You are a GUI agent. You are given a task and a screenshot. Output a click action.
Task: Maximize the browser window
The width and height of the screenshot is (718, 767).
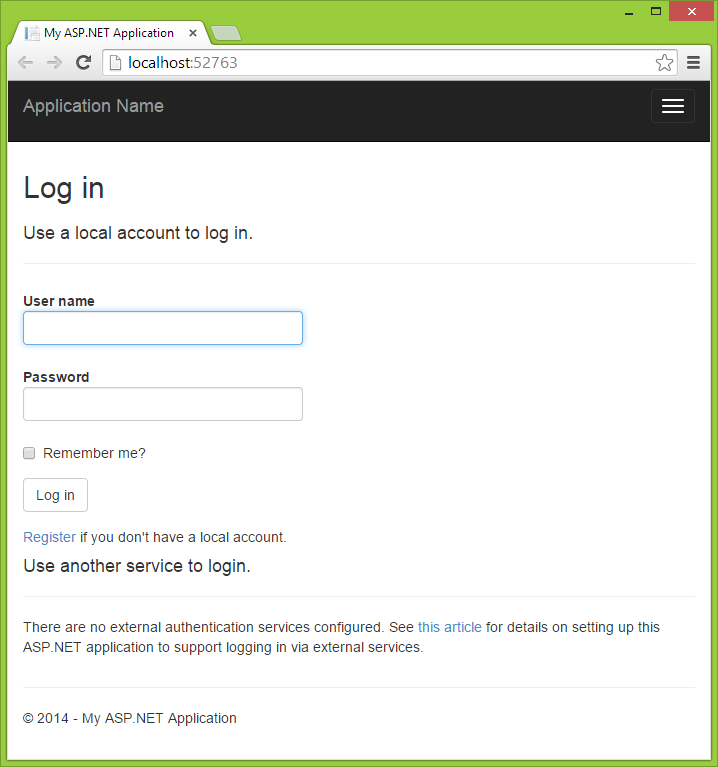pos(656,11)
